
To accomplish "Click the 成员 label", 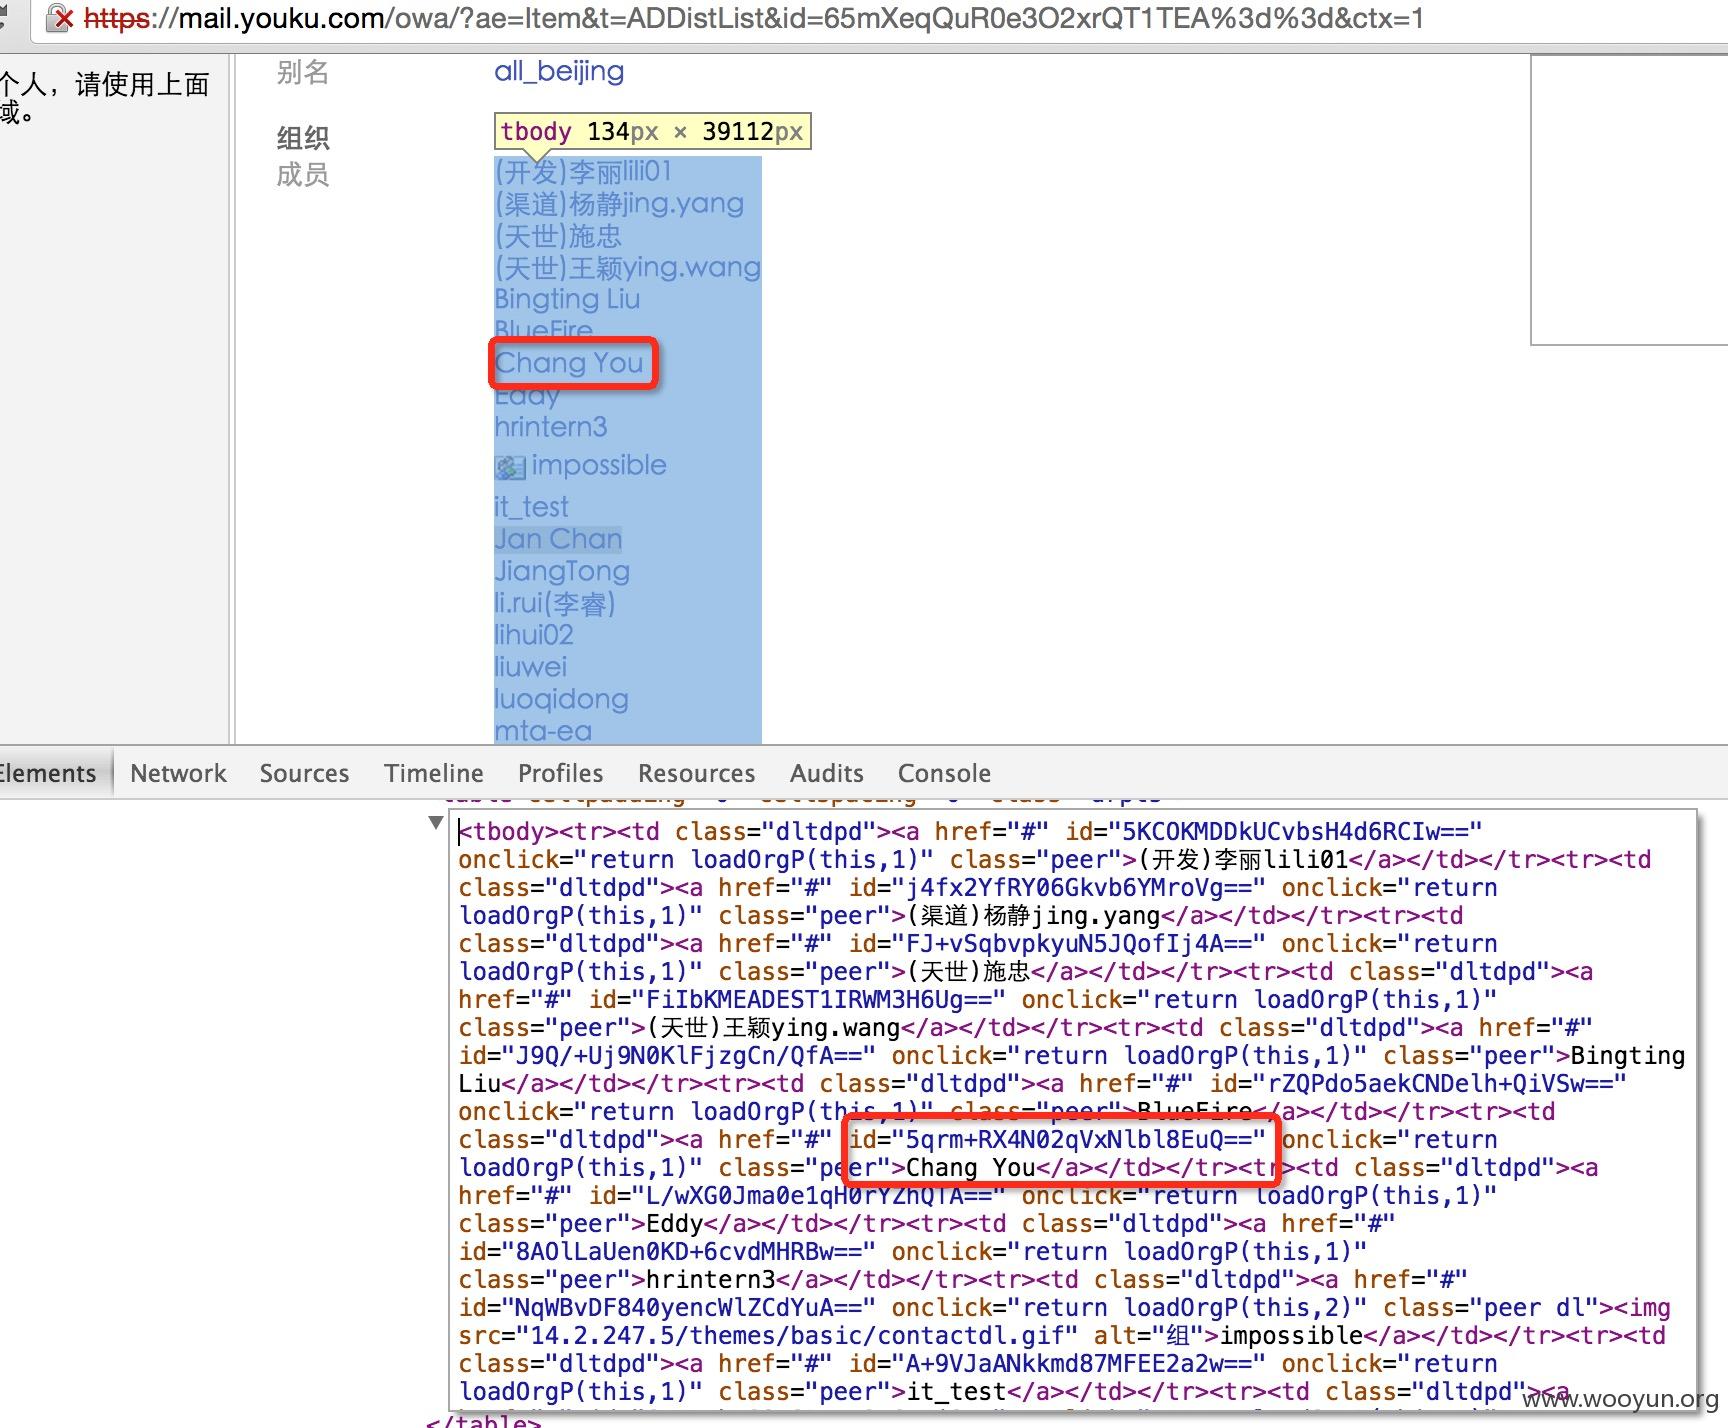I will coord(303,175).
